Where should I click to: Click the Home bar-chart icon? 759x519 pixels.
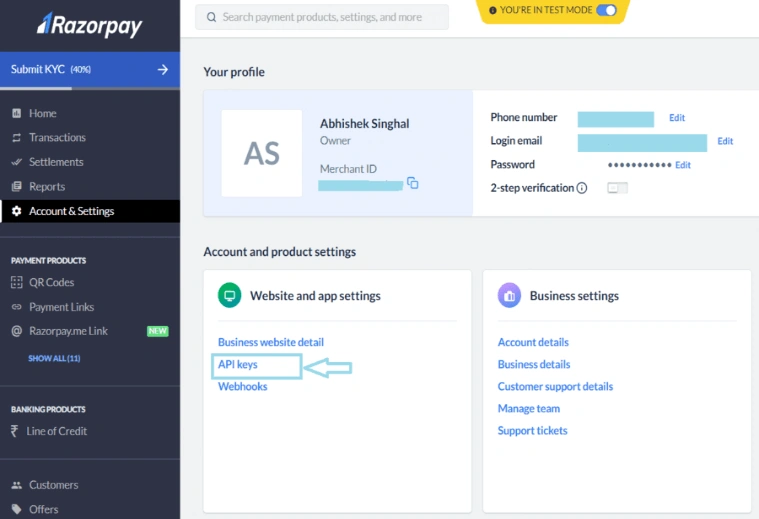(x=16, y=113)
